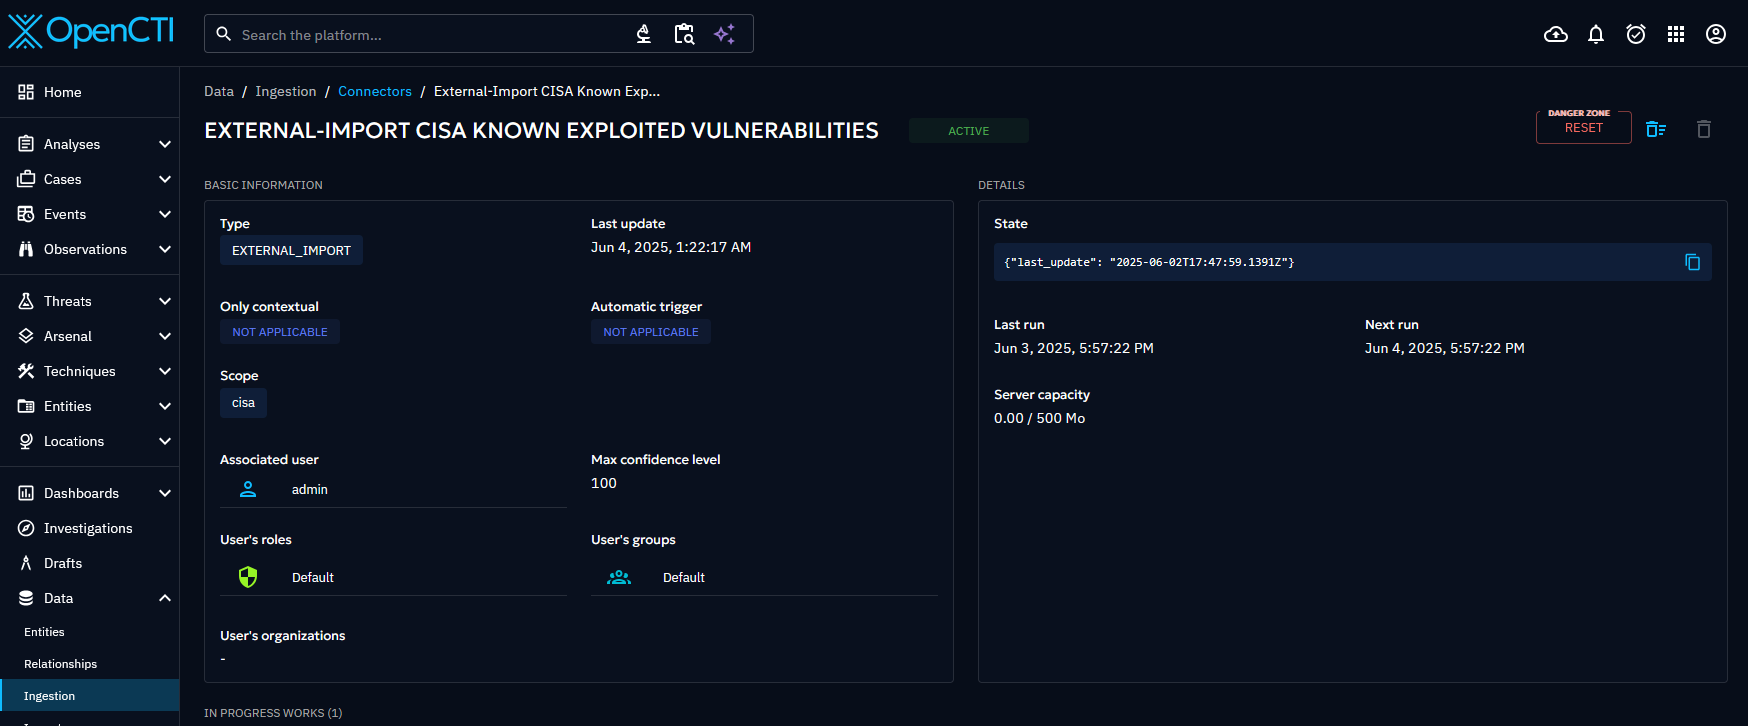
Task: Open the AI sparkle assistant icon
Action: [x=725, y=34]
